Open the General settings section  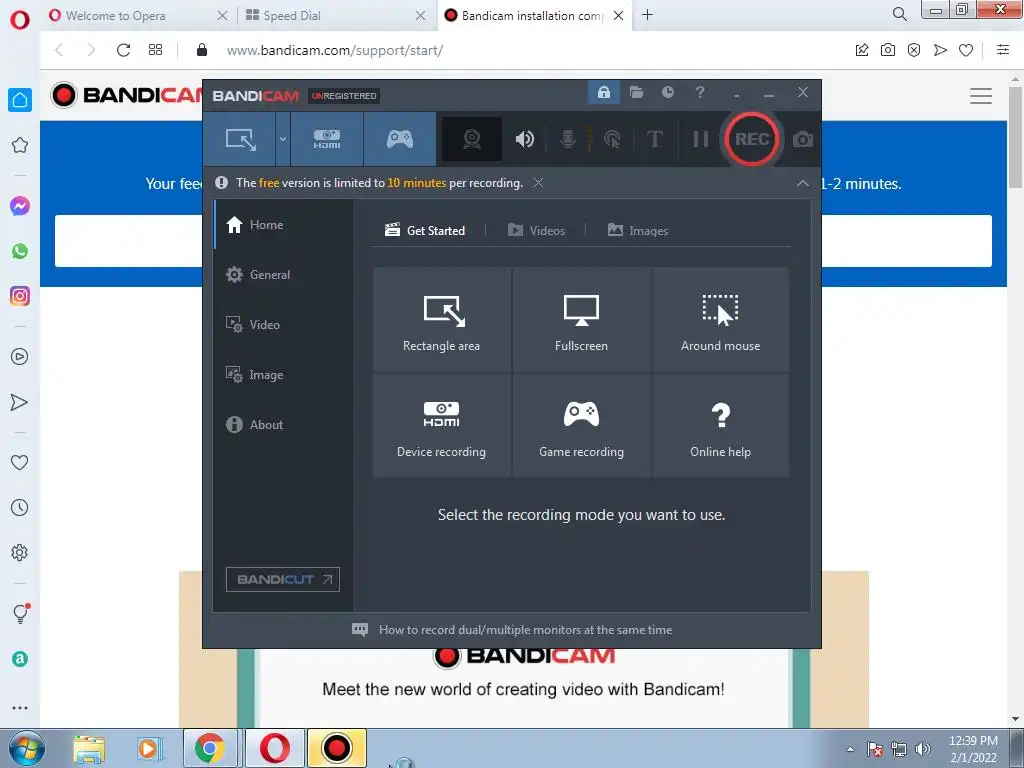(x=282, y=275)
